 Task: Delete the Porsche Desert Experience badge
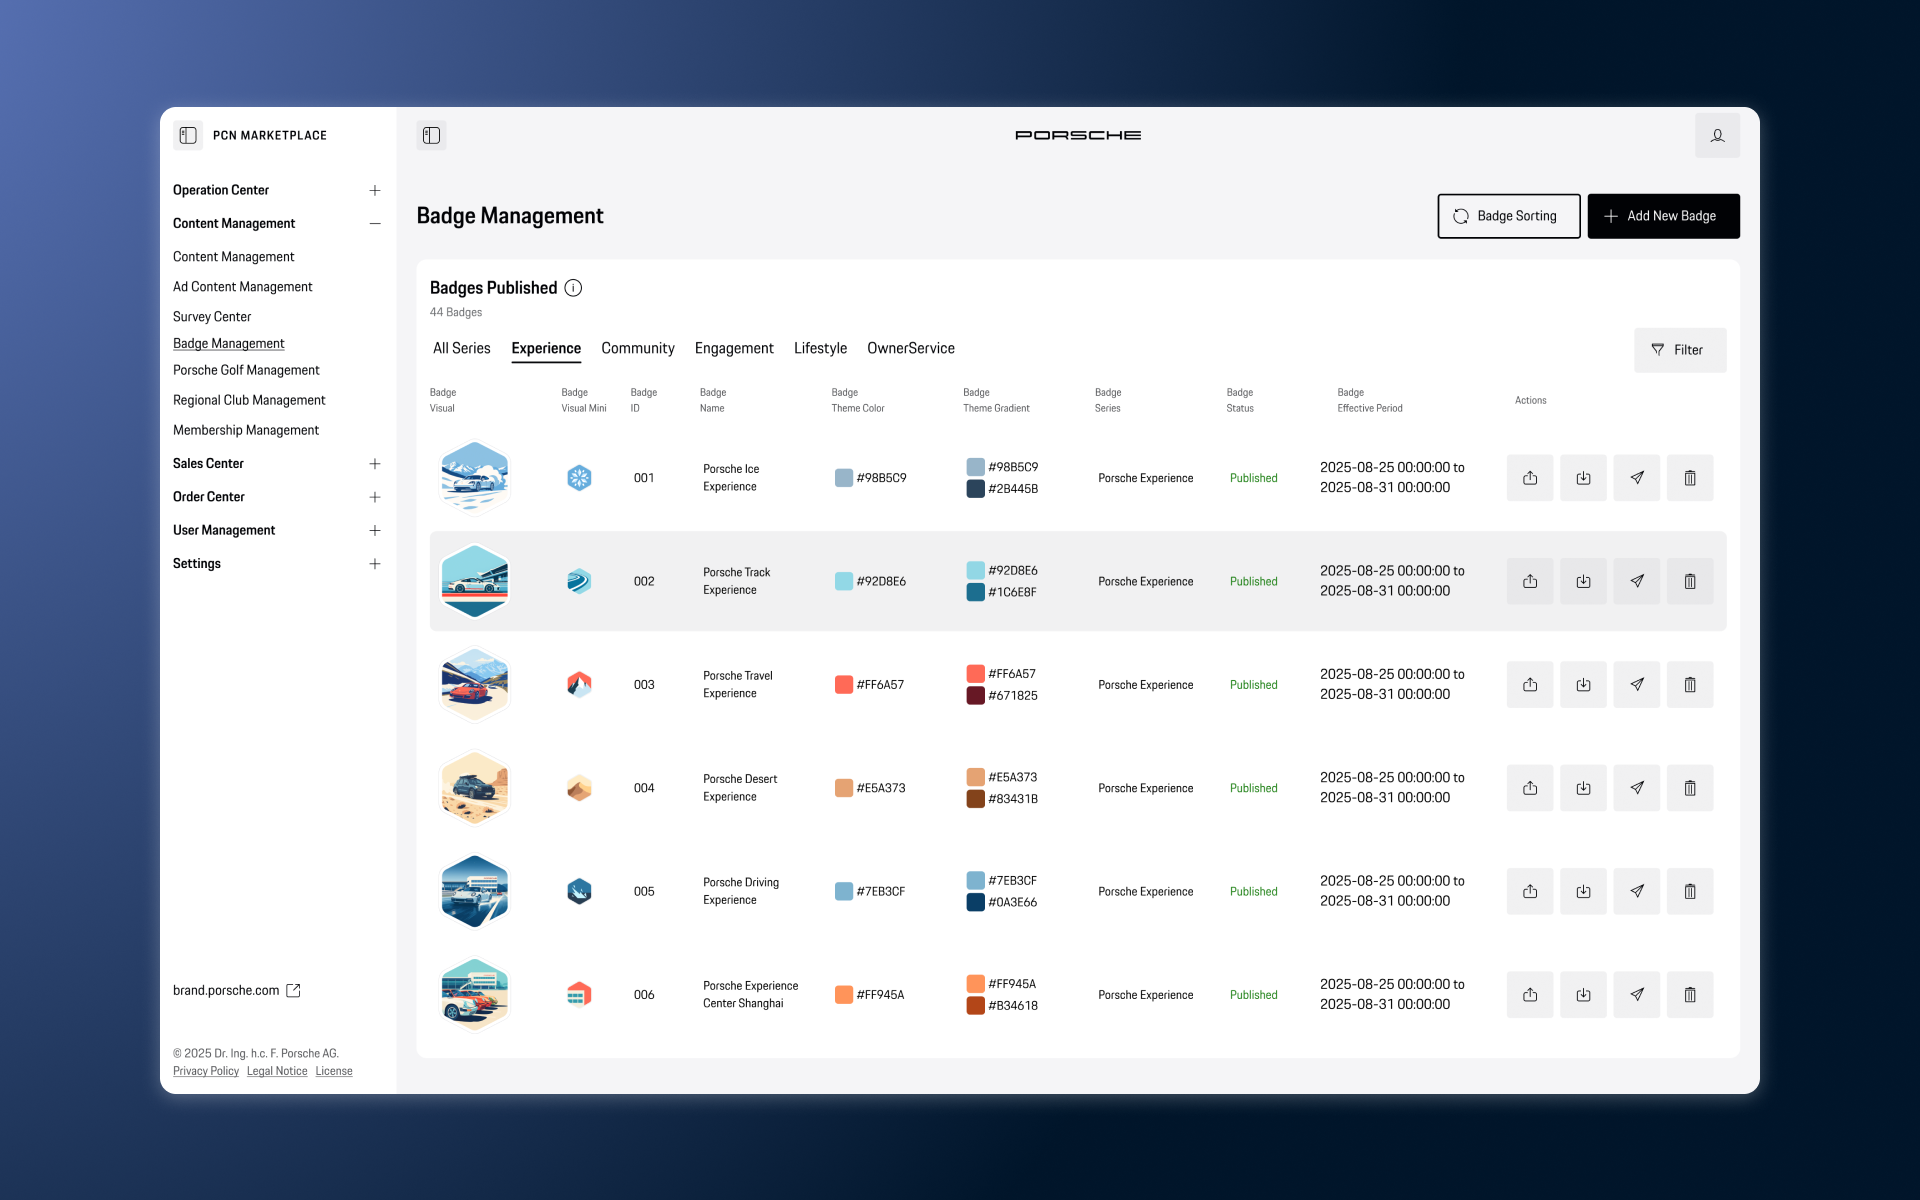[1689, 788]
